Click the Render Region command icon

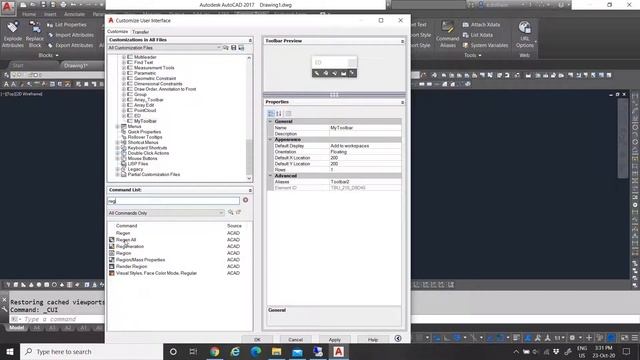click(112, 266)
